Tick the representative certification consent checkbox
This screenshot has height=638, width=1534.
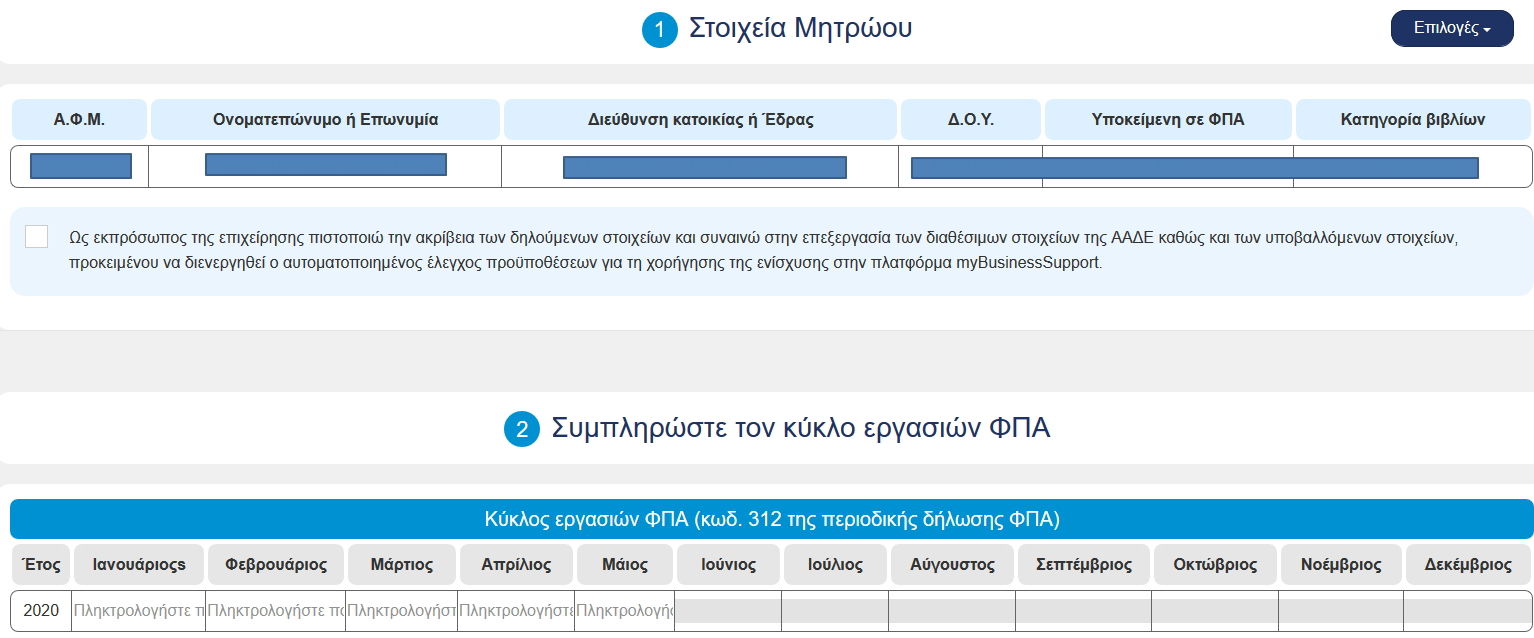tap(37, 237)
